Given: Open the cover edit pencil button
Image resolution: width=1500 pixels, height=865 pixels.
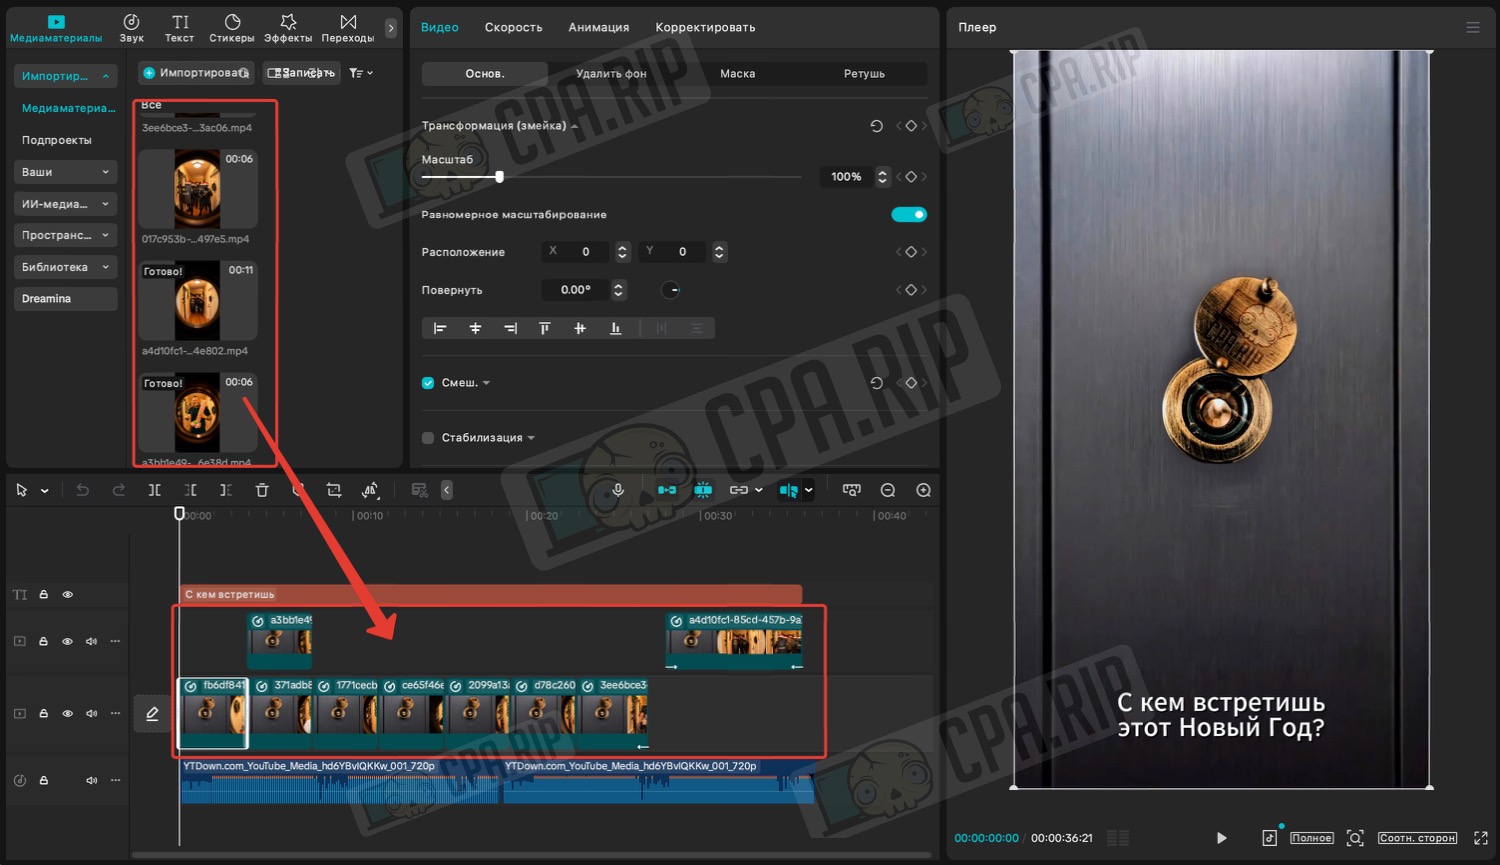Looking at the screenshot, I should point(152,714).
